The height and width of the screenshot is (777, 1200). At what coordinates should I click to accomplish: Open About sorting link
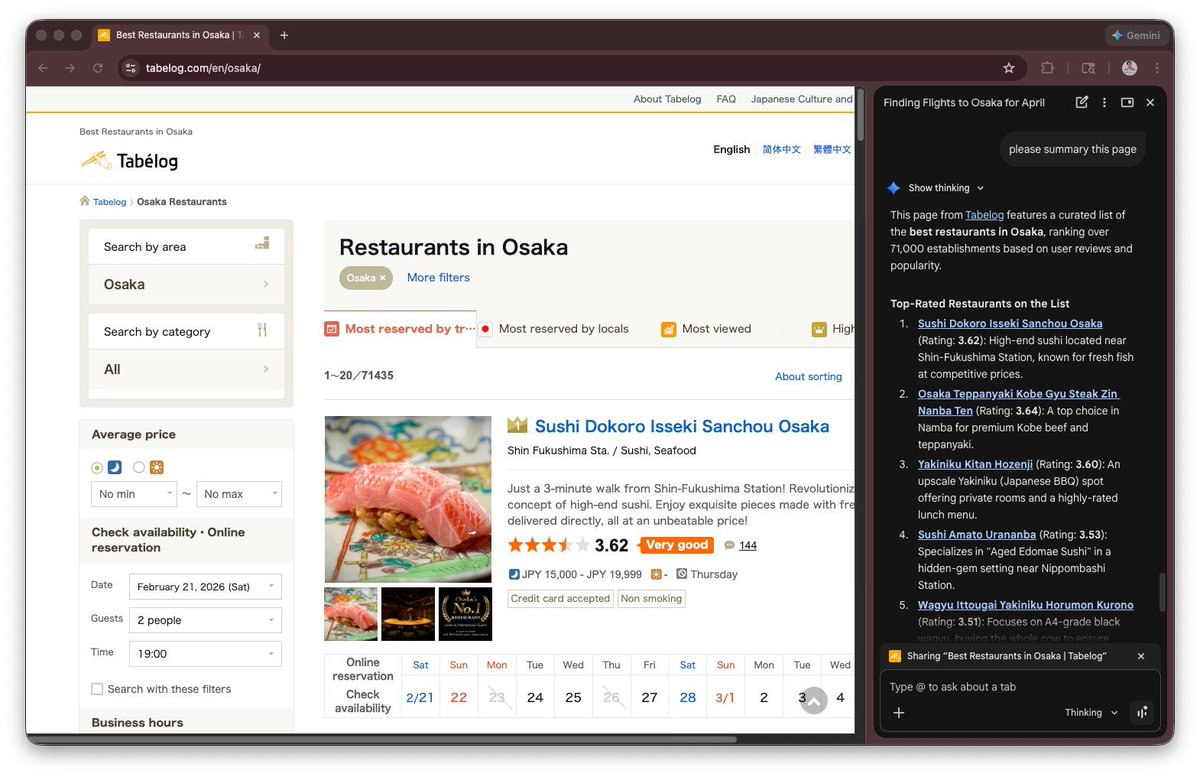[808, 376]
